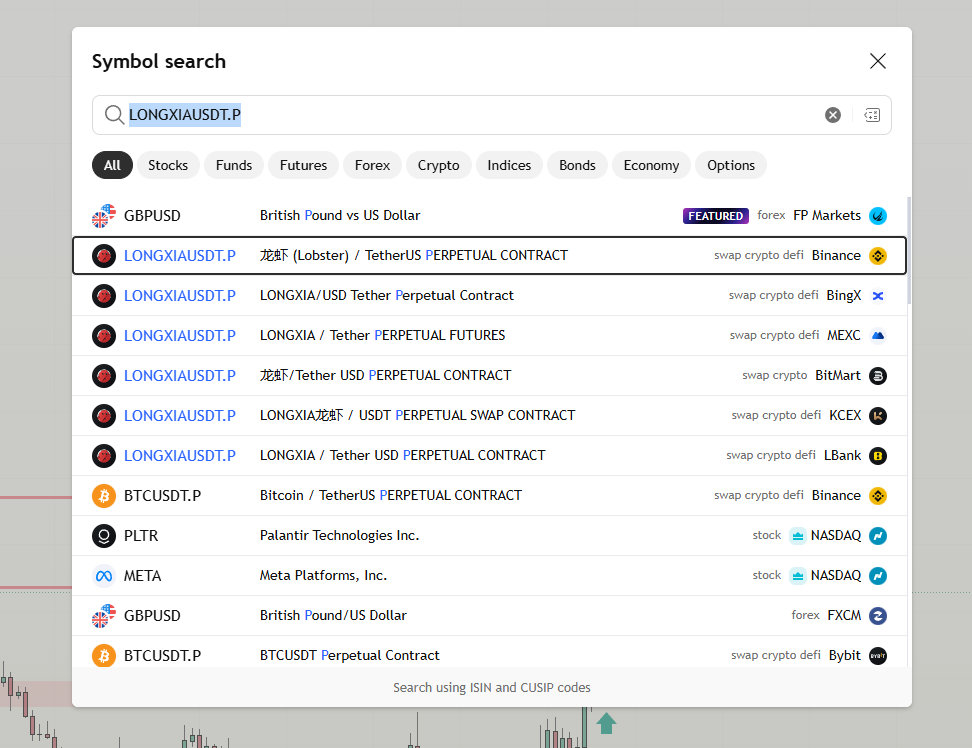Clear the search field with the X icon
Screen dimensions: 972x748
pos(833,115)
